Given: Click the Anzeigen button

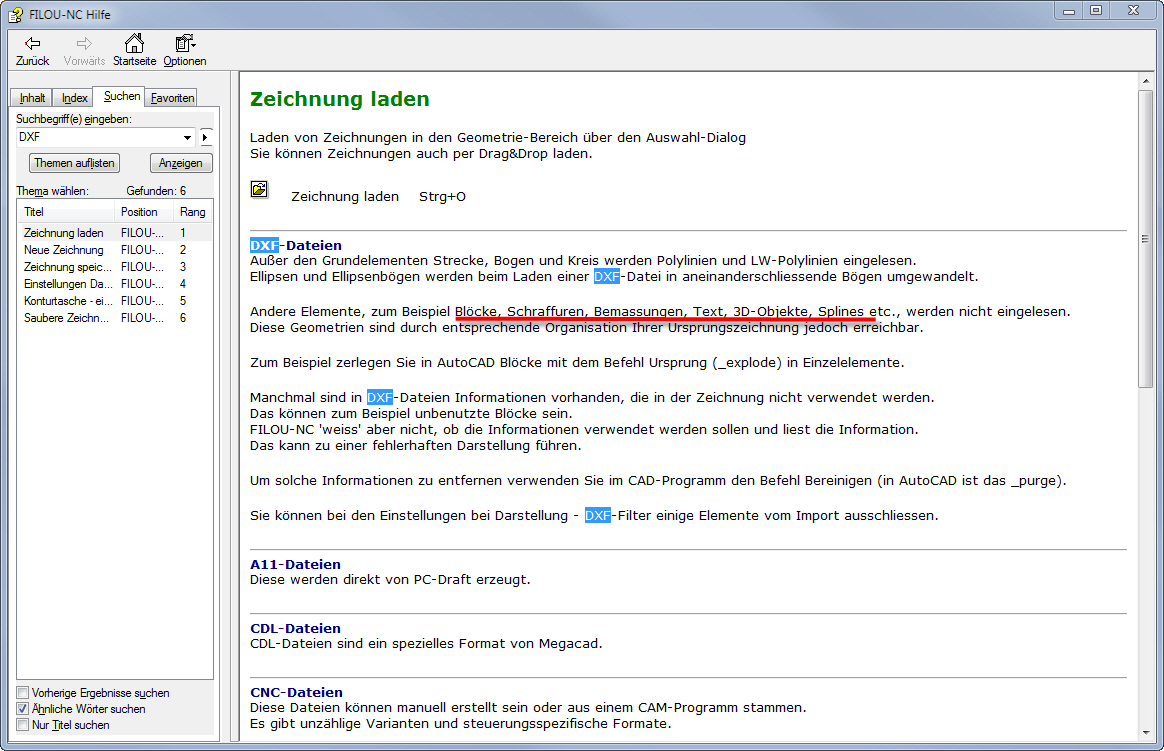Looking at the screenshot, I should click(180, 163).
